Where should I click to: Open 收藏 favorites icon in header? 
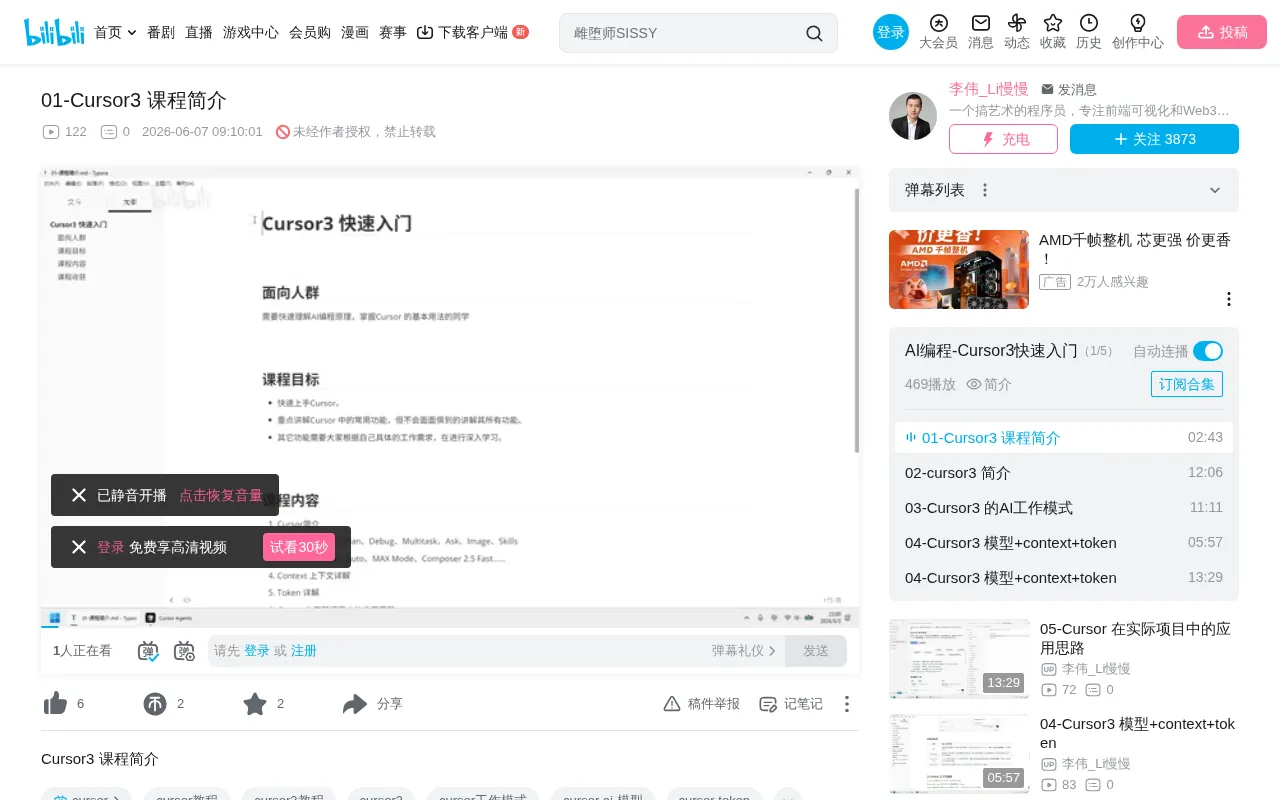coord(1053,23)
